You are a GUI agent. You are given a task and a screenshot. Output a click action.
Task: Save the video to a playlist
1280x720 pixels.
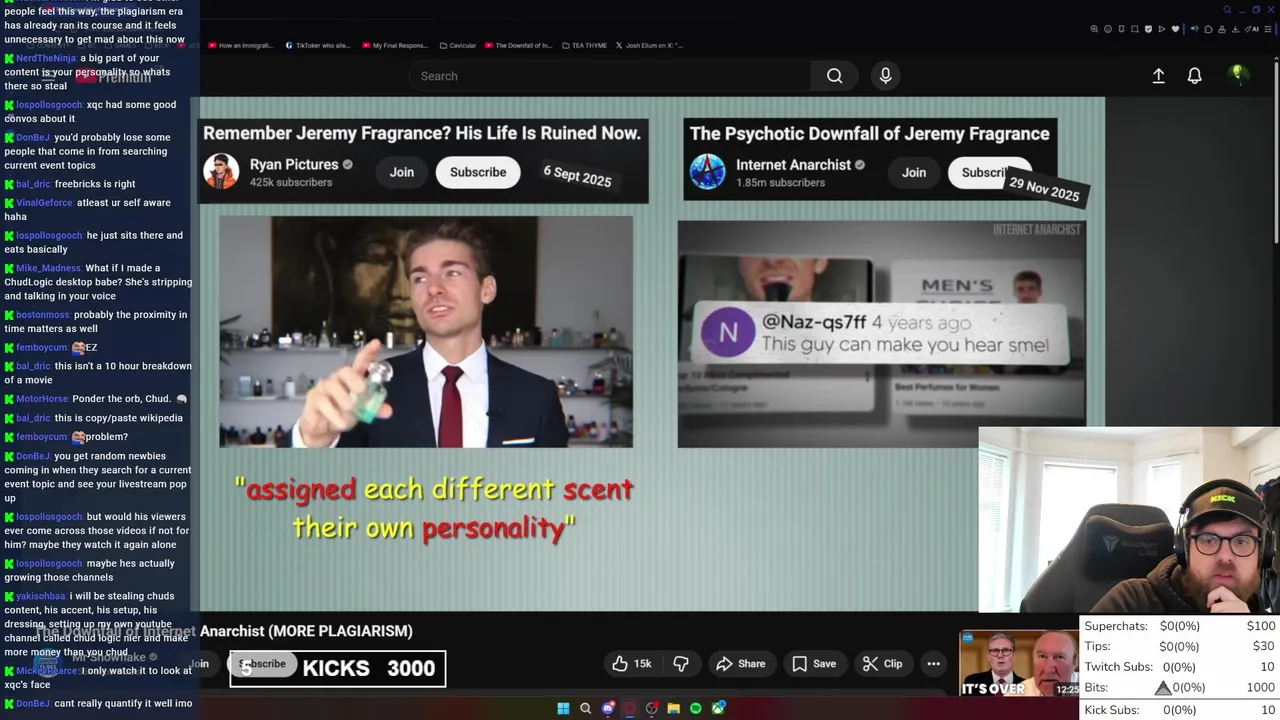click(x=814, y=664)
